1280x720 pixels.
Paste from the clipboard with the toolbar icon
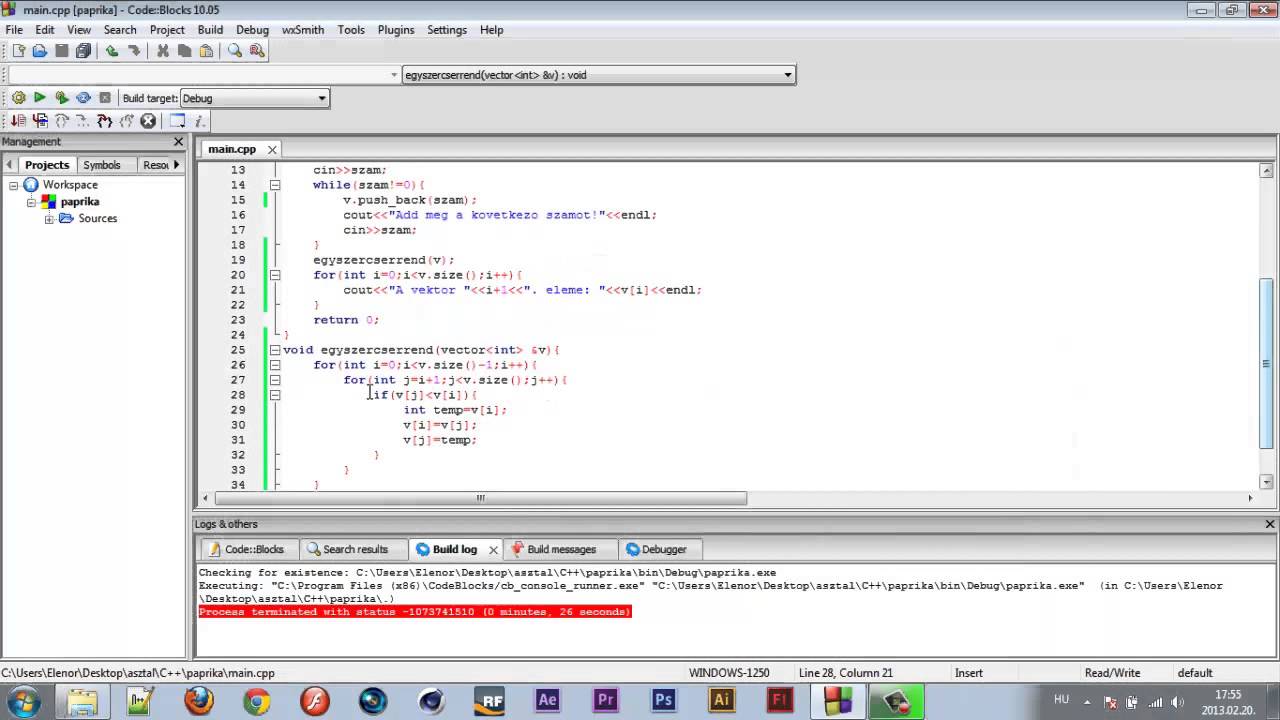click(207, 51)
